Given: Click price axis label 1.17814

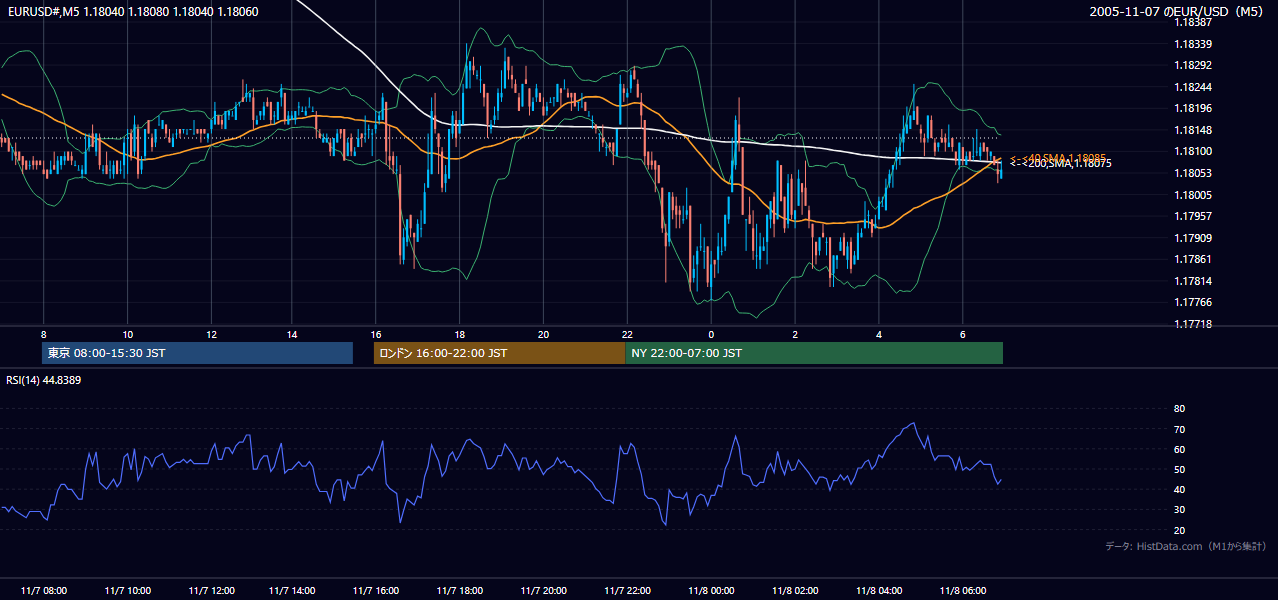Looking at the screenshot, I should coord(1193,281).
